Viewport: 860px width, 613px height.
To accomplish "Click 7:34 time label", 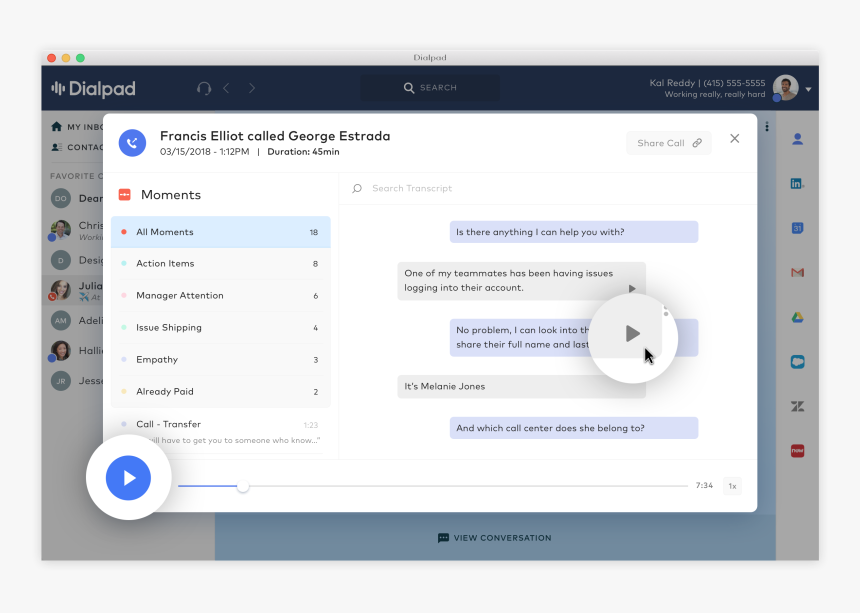I will tap(704, 486).
